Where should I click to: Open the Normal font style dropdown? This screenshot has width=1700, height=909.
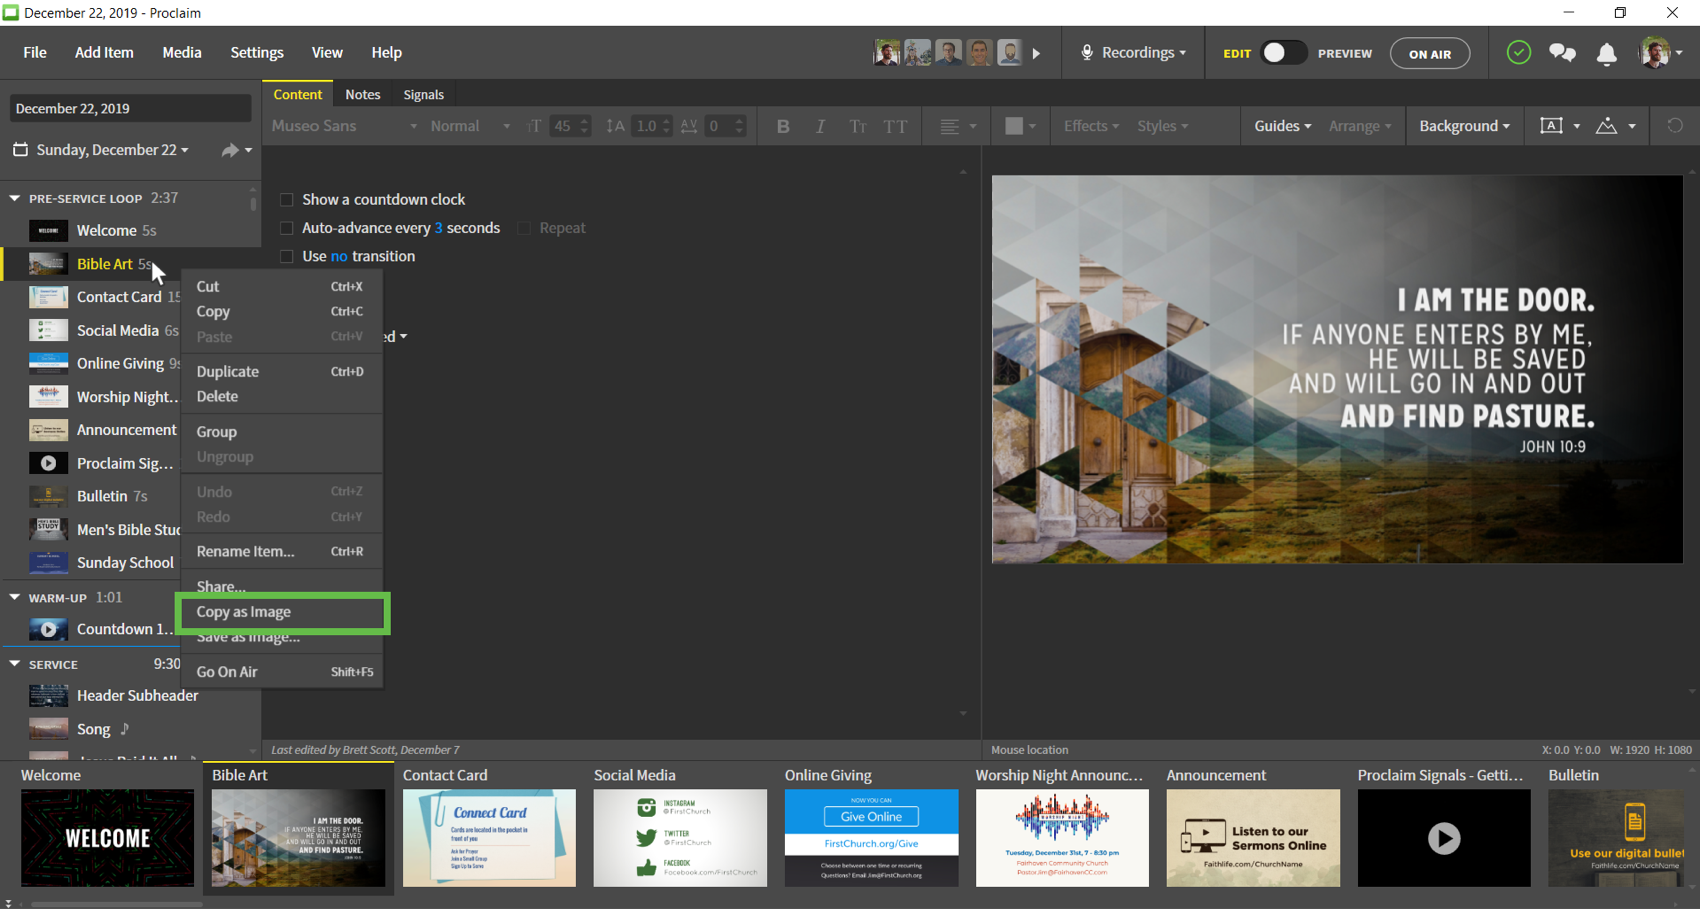click(x=470, y=126)
